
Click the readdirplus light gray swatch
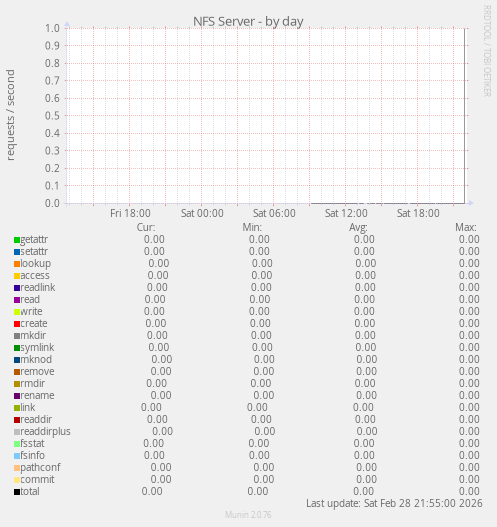(17, 432)
